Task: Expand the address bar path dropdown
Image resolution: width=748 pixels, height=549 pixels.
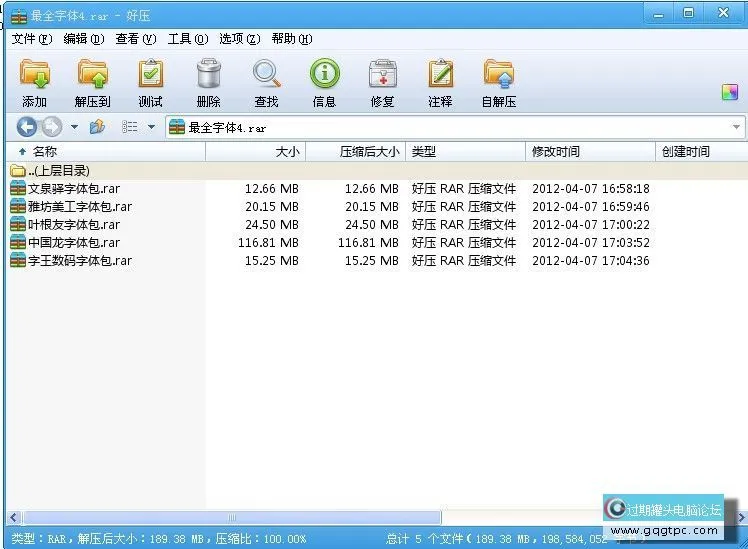Action: coord(736,127)
